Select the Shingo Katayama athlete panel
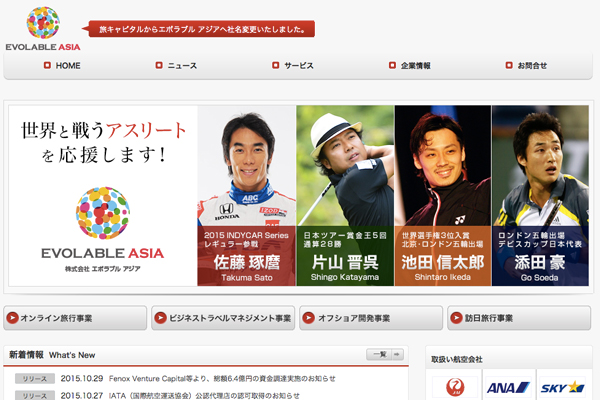The height and width of the screenshot is (400, 600). pyautogui.click(x=345, y=196)
